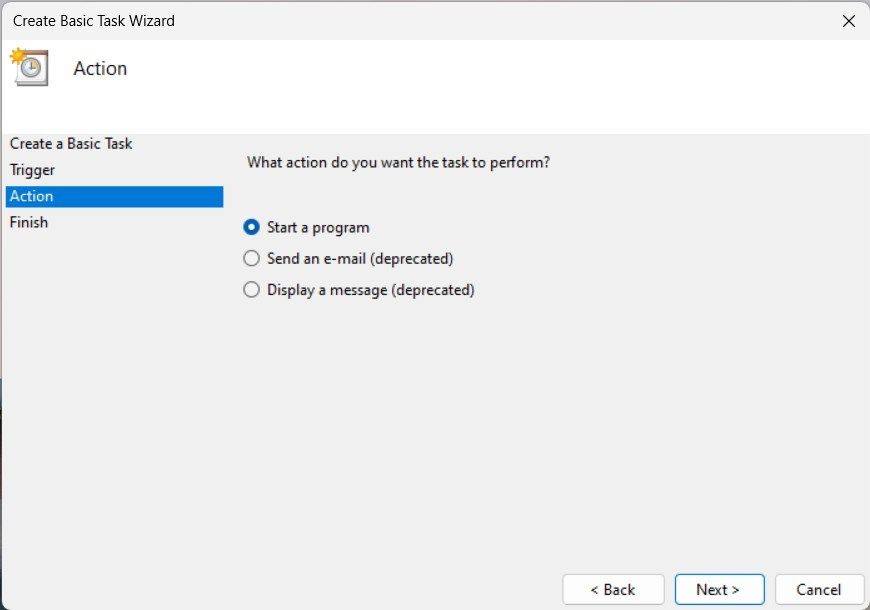This screenshot has width=870, height=610.
Task: Open the Trigger step in the sidebar
Action: [32, 170]
